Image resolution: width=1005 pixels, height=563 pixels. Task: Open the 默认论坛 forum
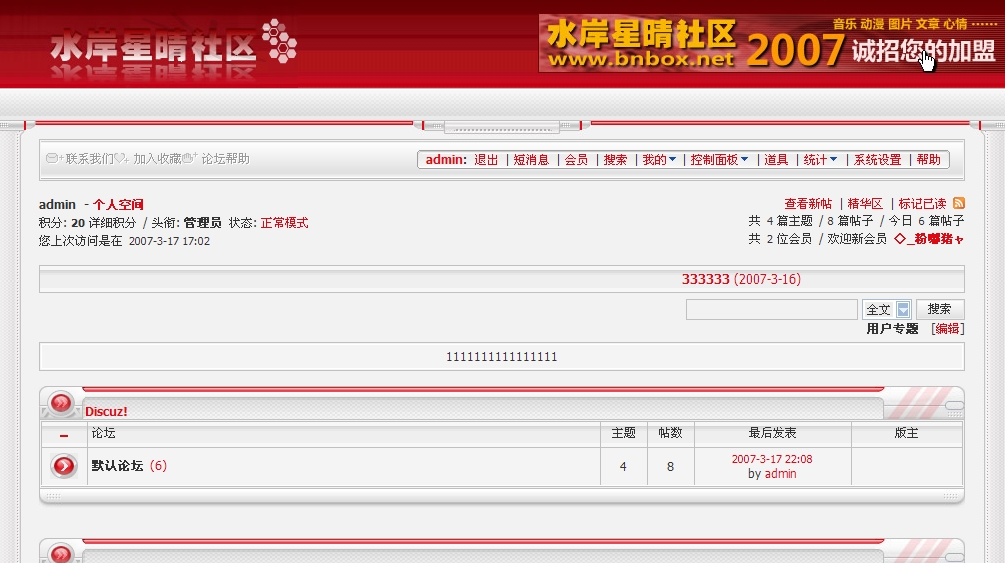[x=117, y=466]
